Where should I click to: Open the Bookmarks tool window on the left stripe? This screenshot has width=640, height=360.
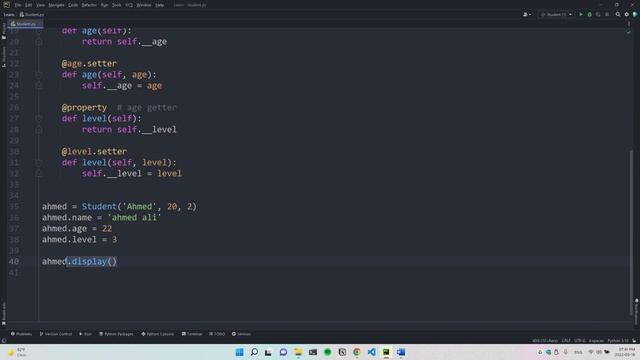4,313
